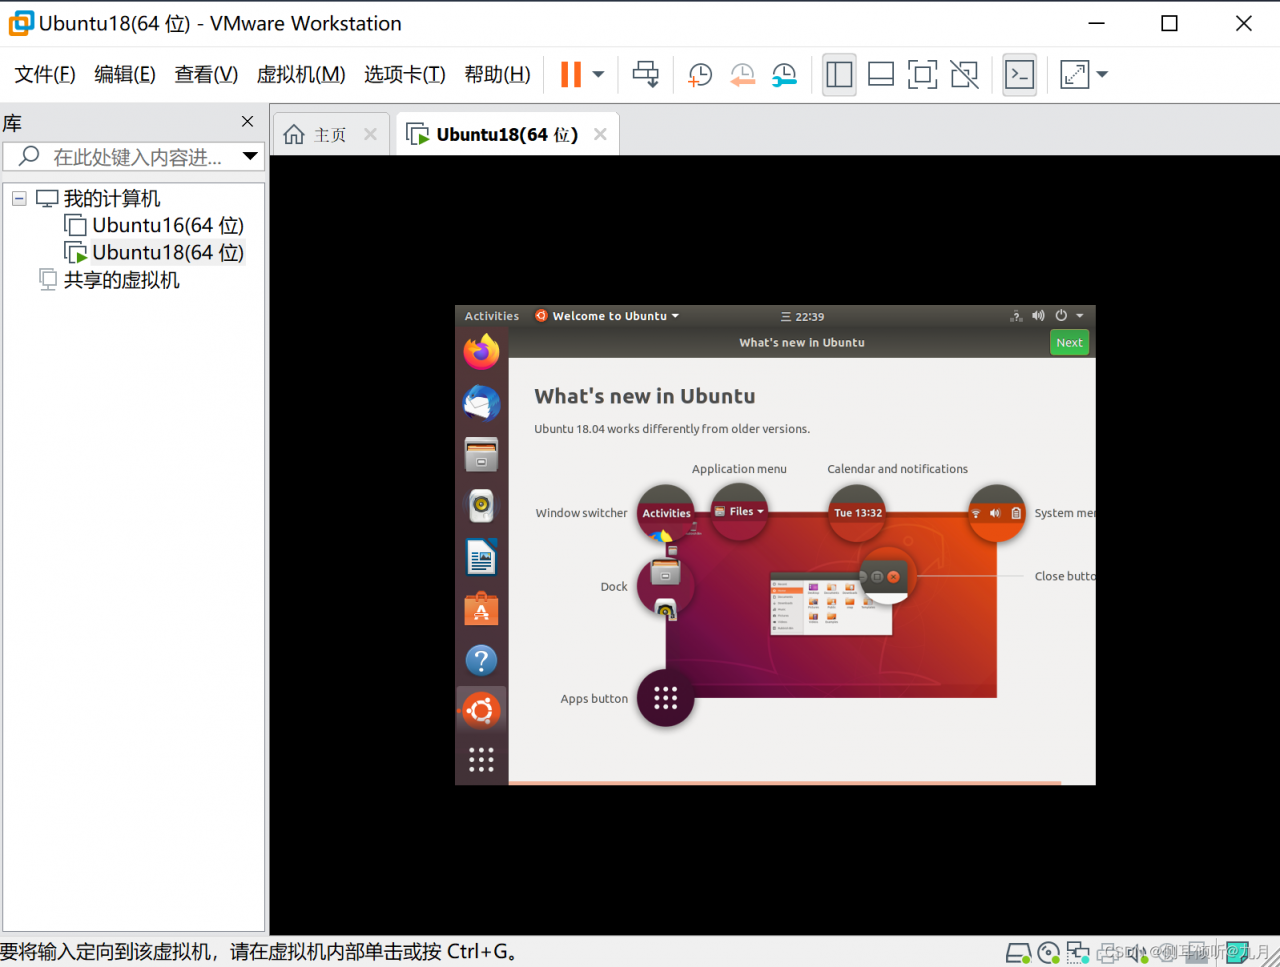Click the Ubuntu top bar volume icon
The width and height of the screenshot is (1280, 967).
click(x=1038, y=316)
